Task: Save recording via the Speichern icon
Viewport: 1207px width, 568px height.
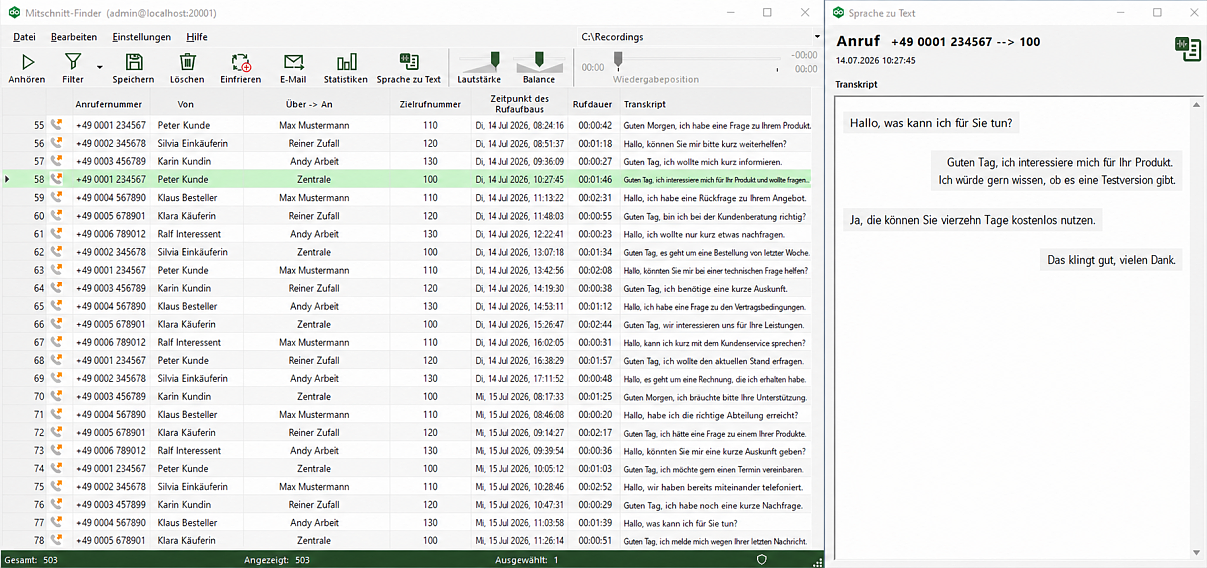Action: [x=133, y=68]
